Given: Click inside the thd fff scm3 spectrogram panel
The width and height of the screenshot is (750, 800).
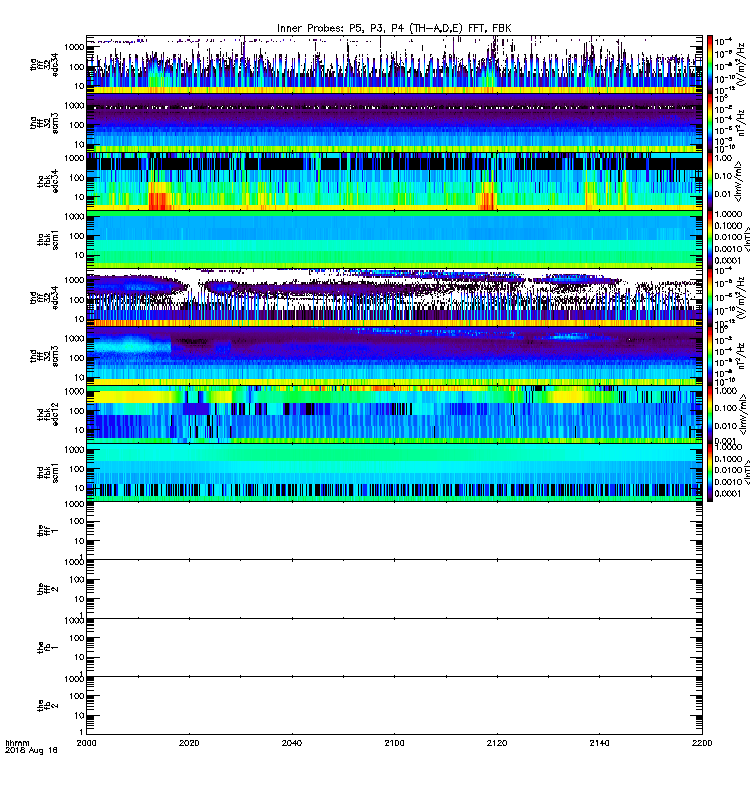Looking at the screenshot, I should point(394,356).
